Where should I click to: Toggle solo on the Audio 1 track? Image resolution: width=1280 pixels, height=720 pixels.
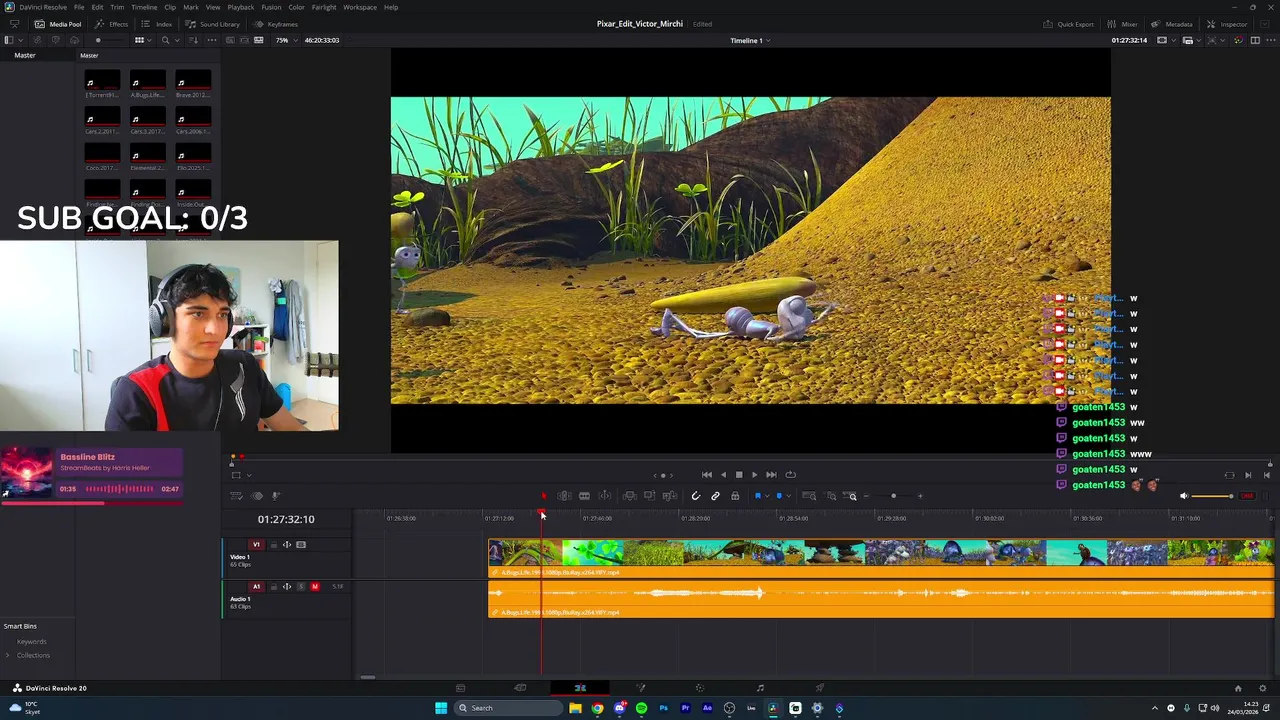click(x=301, y=587)
